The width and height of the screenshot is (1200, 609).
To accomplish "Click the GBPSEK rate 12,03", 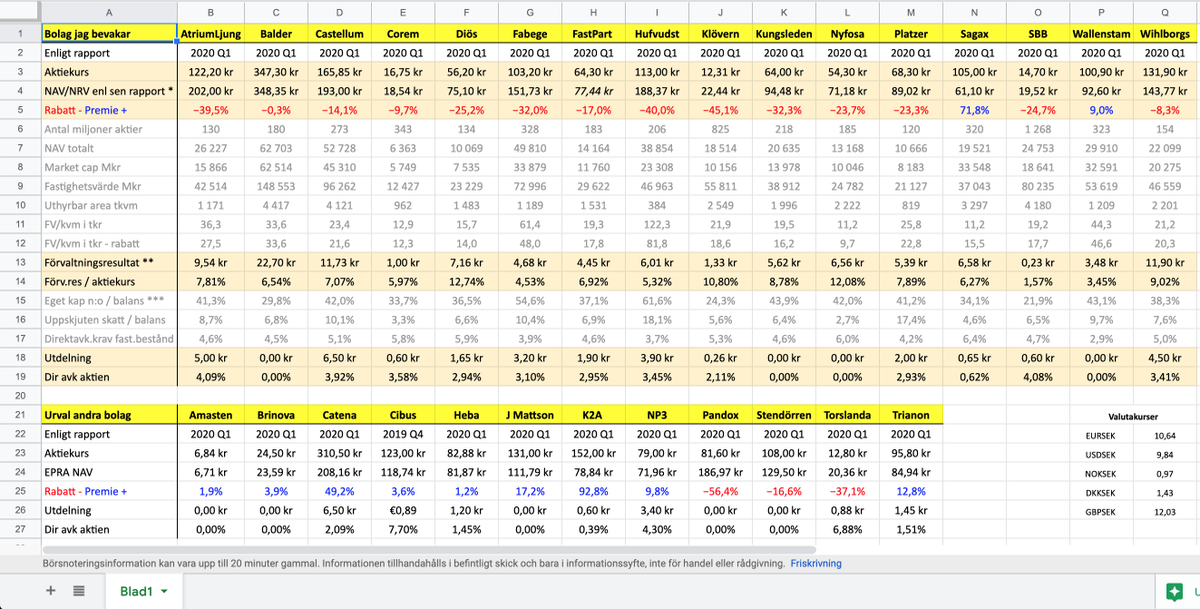I will click(1164, 511).
